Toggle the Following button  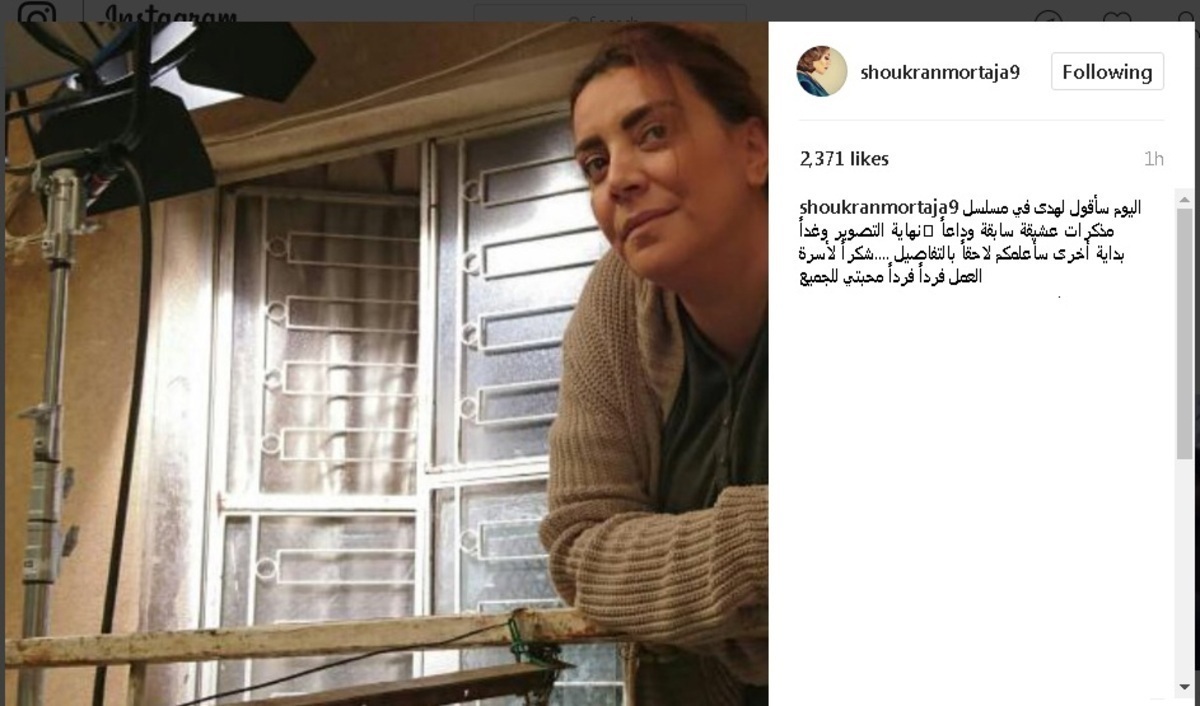click(1107, 72)
